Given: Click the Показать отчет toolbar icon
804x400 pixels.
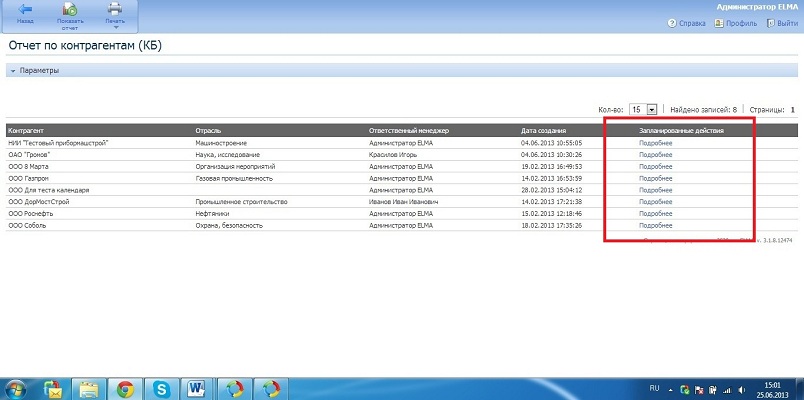Looking at the screenshot, I should 70,9.
